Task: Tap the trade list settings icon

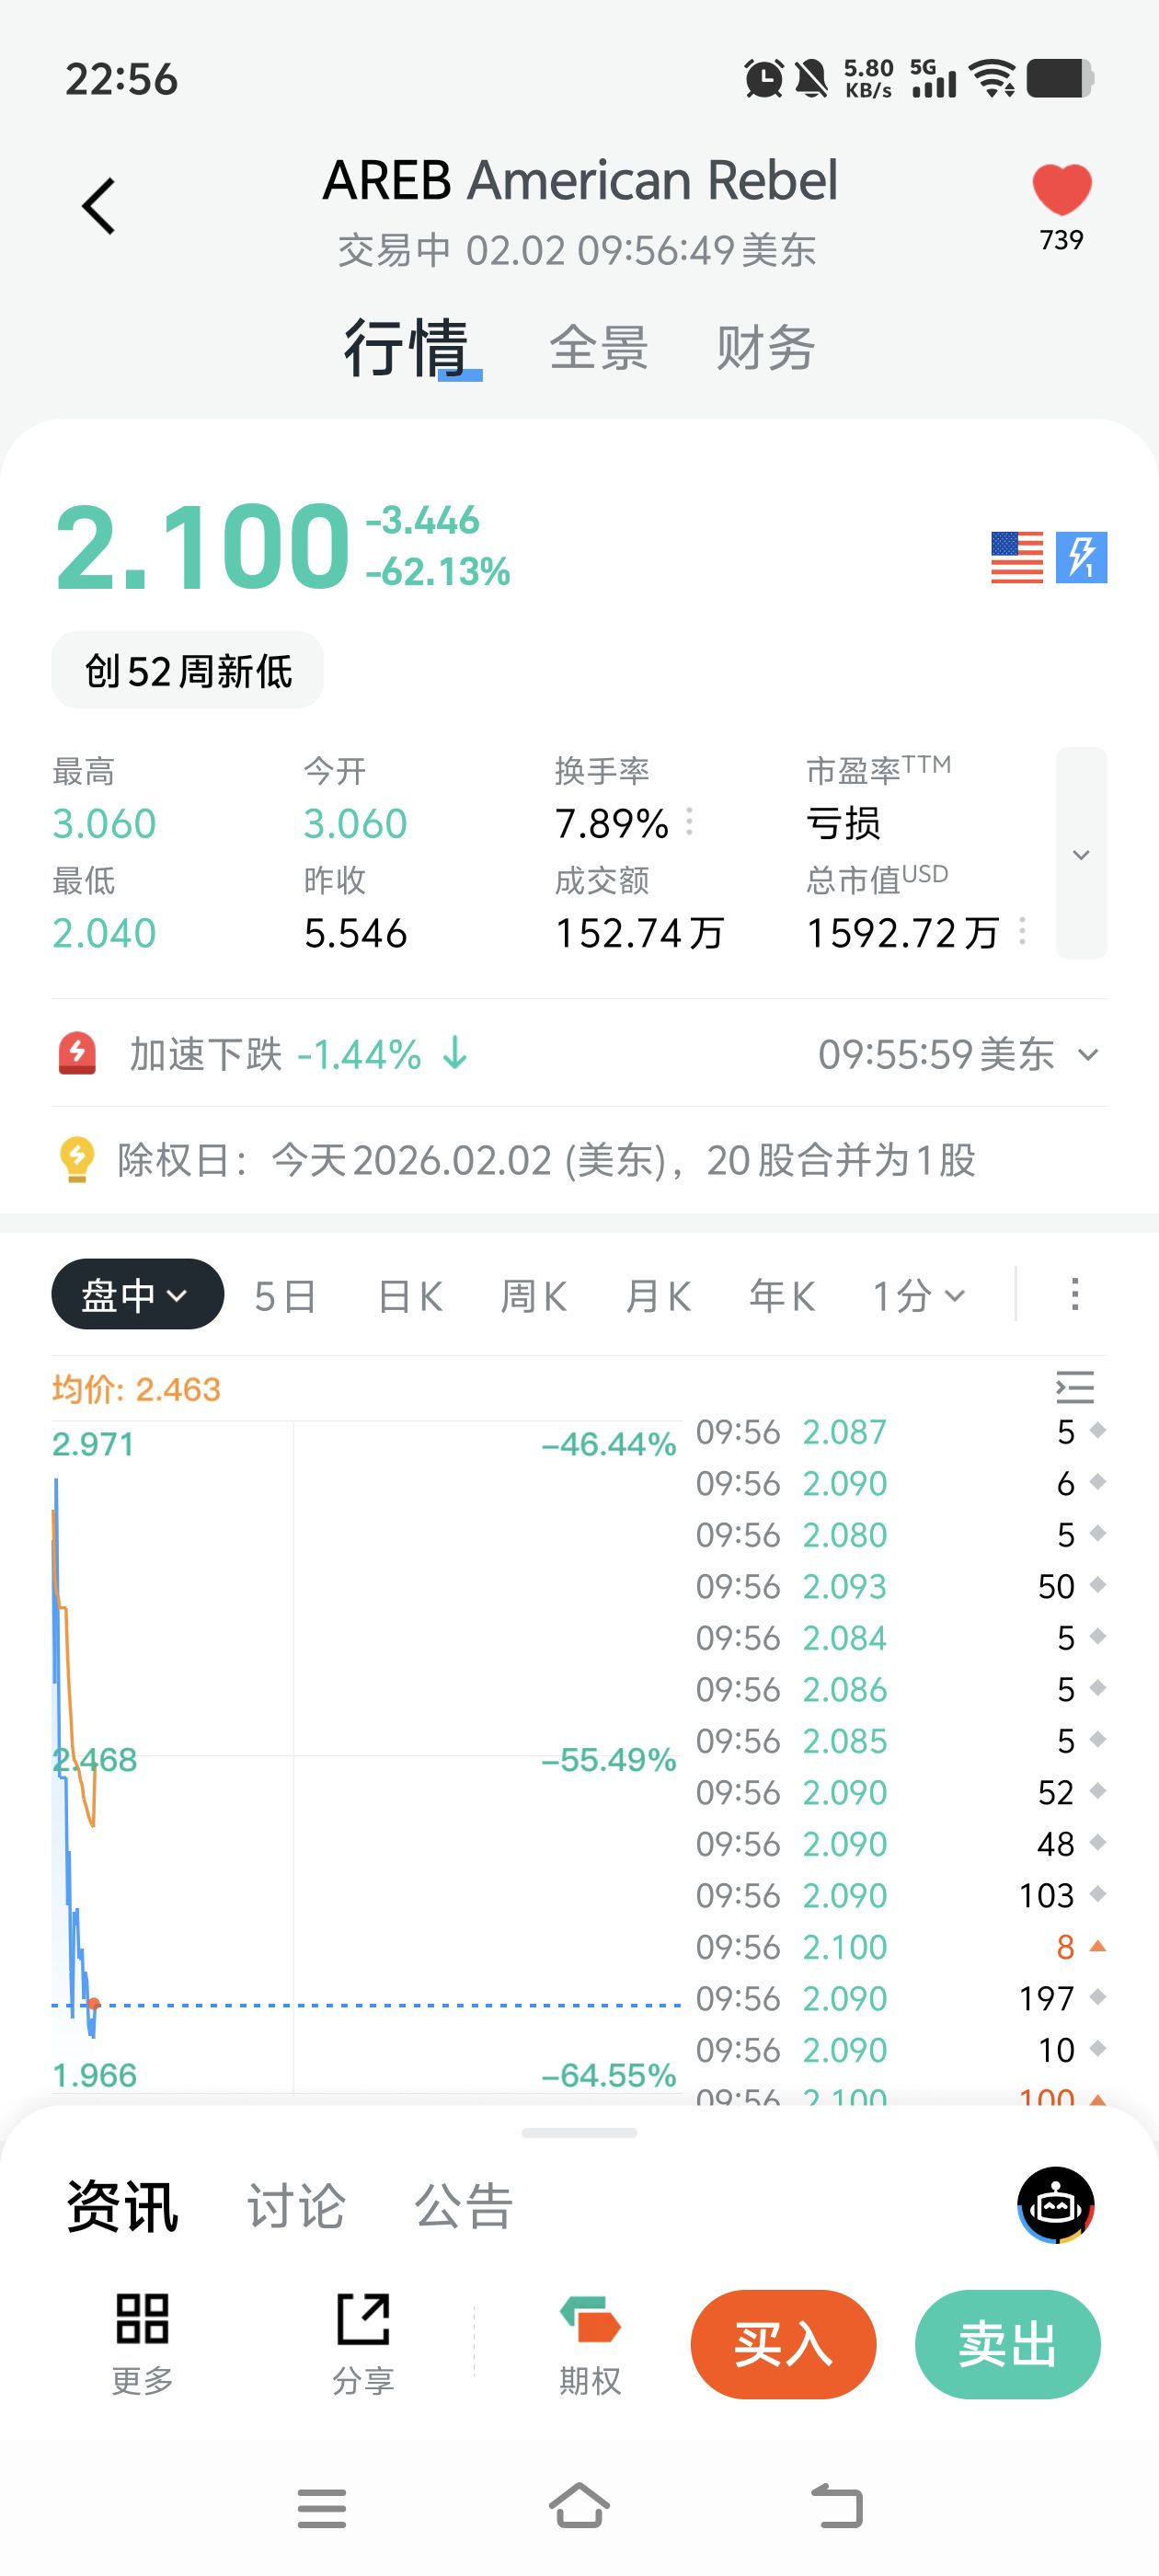Action: 1075,1387
